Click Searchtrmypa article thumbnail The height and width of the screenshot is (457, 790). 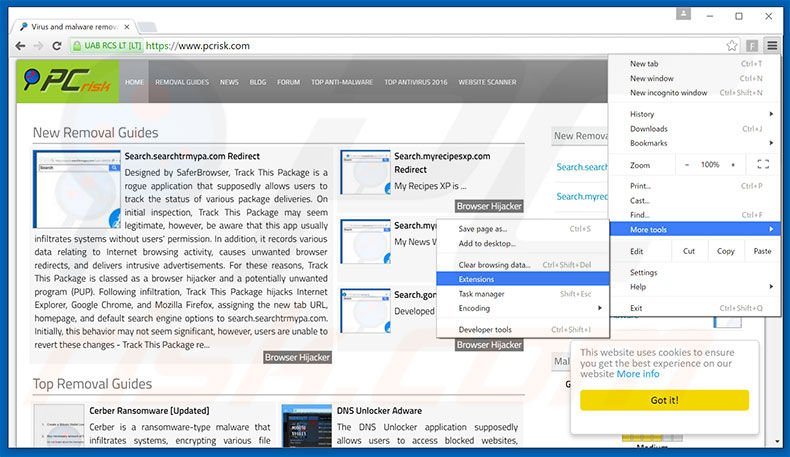[x=77, y=189]
